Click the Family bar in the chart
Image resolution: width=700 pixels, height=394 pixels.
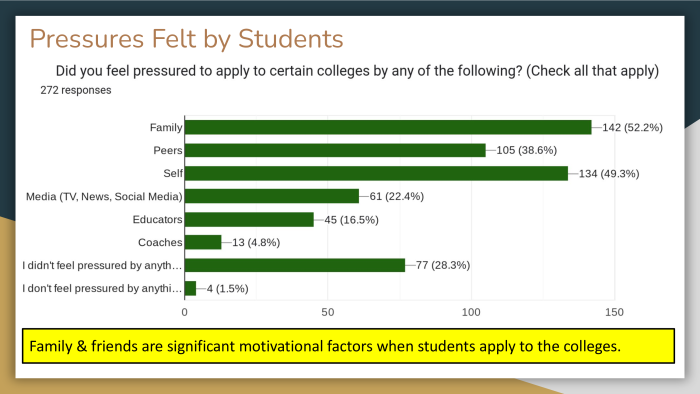click(x=388, y=127)
